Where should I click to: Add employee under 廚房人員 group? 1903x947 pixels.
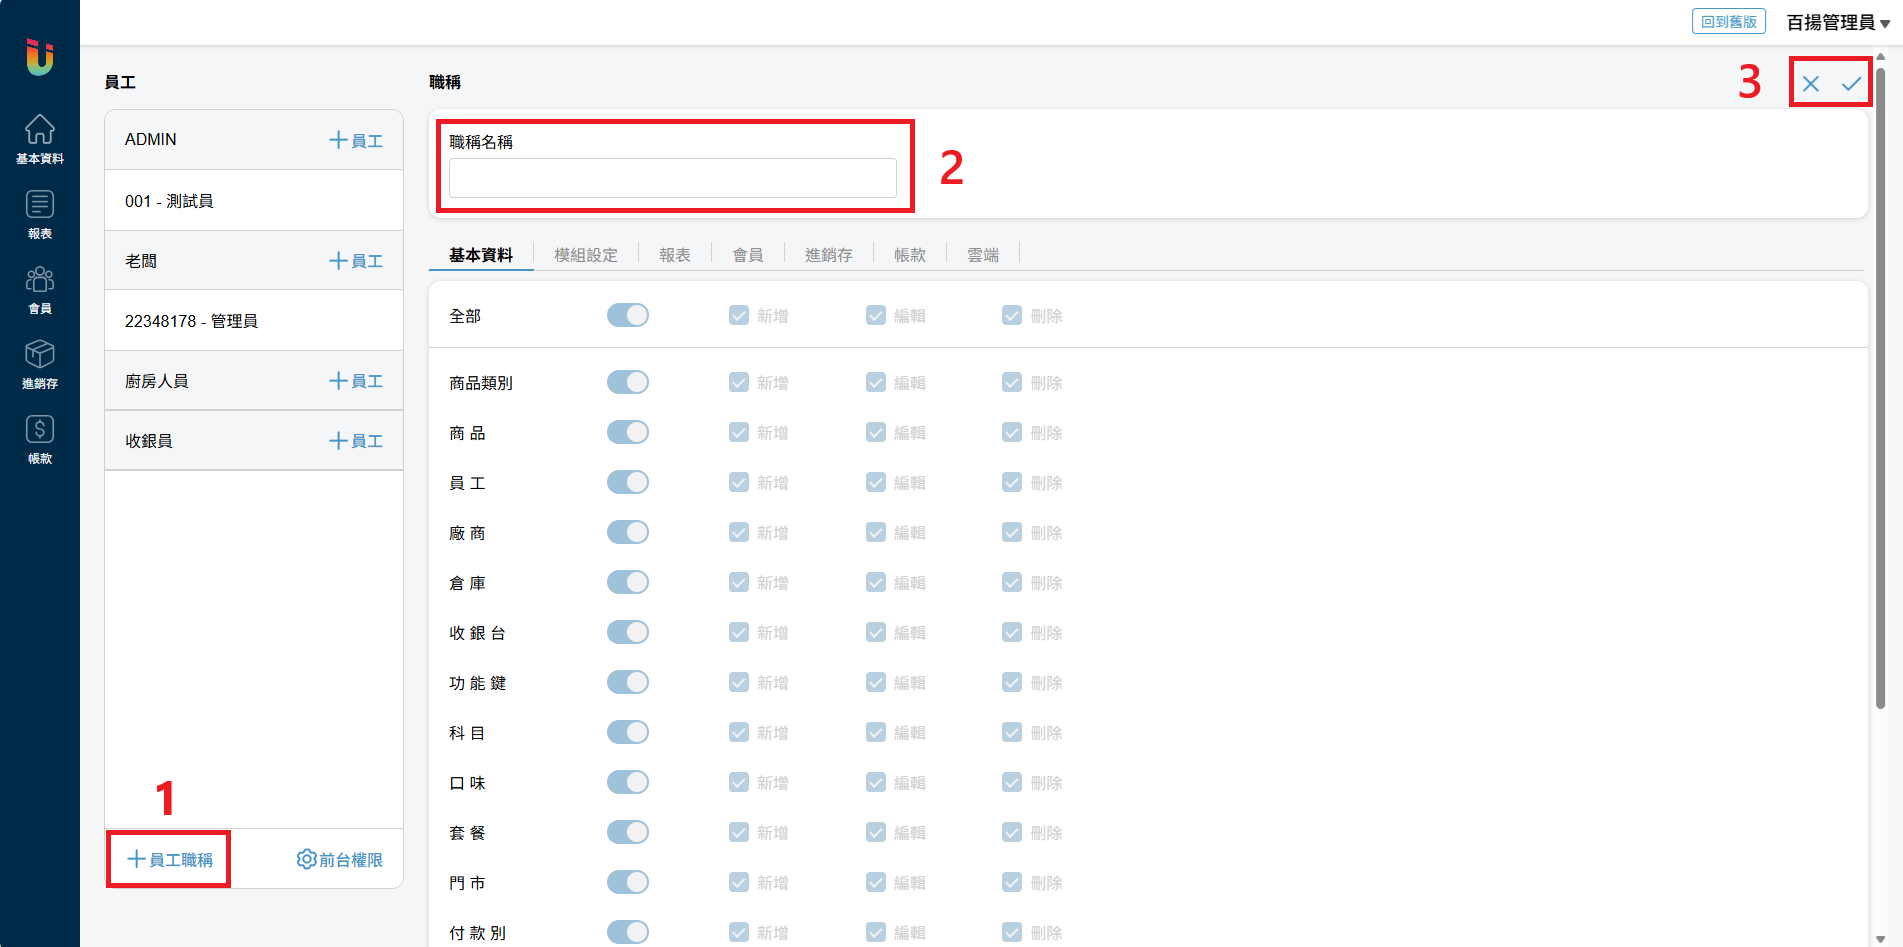pyautogui.click(x=356, y=381)
